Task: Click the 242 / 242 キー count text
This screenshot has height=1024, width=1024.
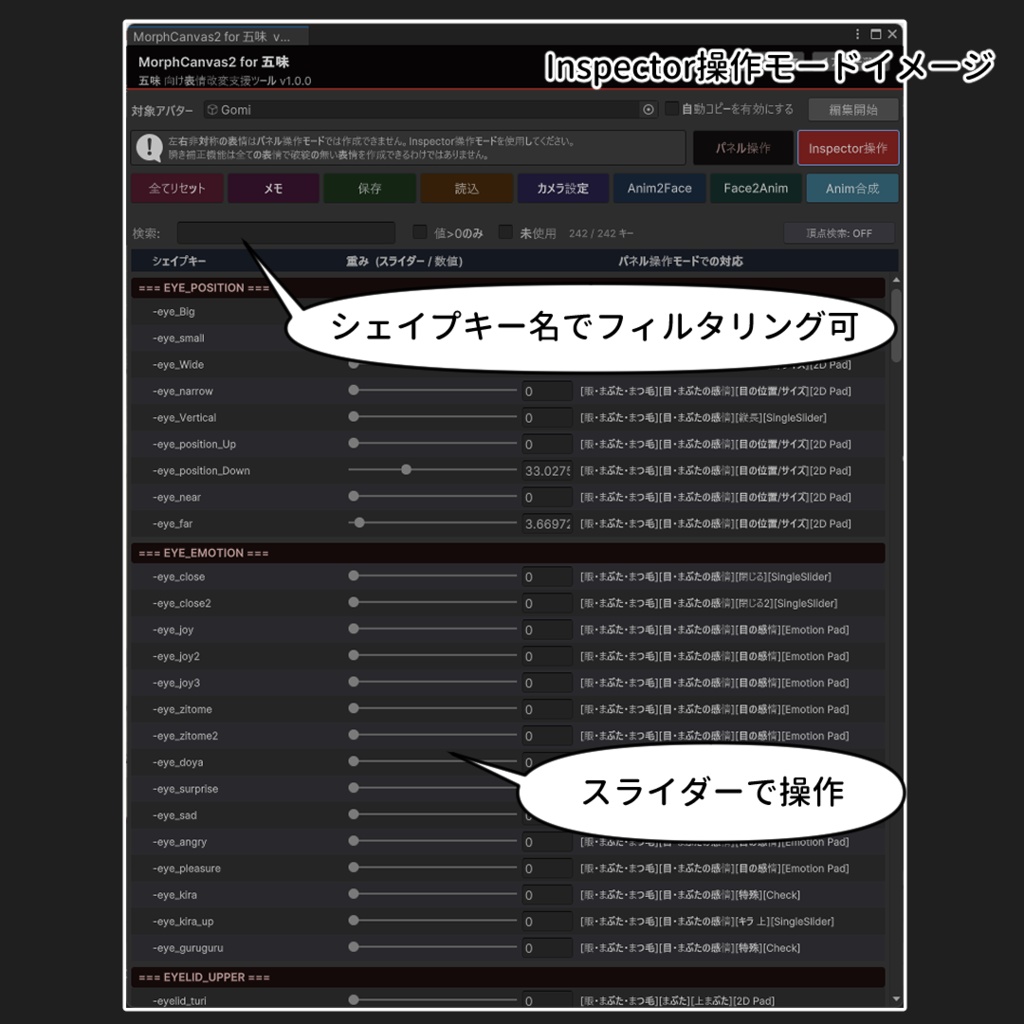Action: [601, 233]
